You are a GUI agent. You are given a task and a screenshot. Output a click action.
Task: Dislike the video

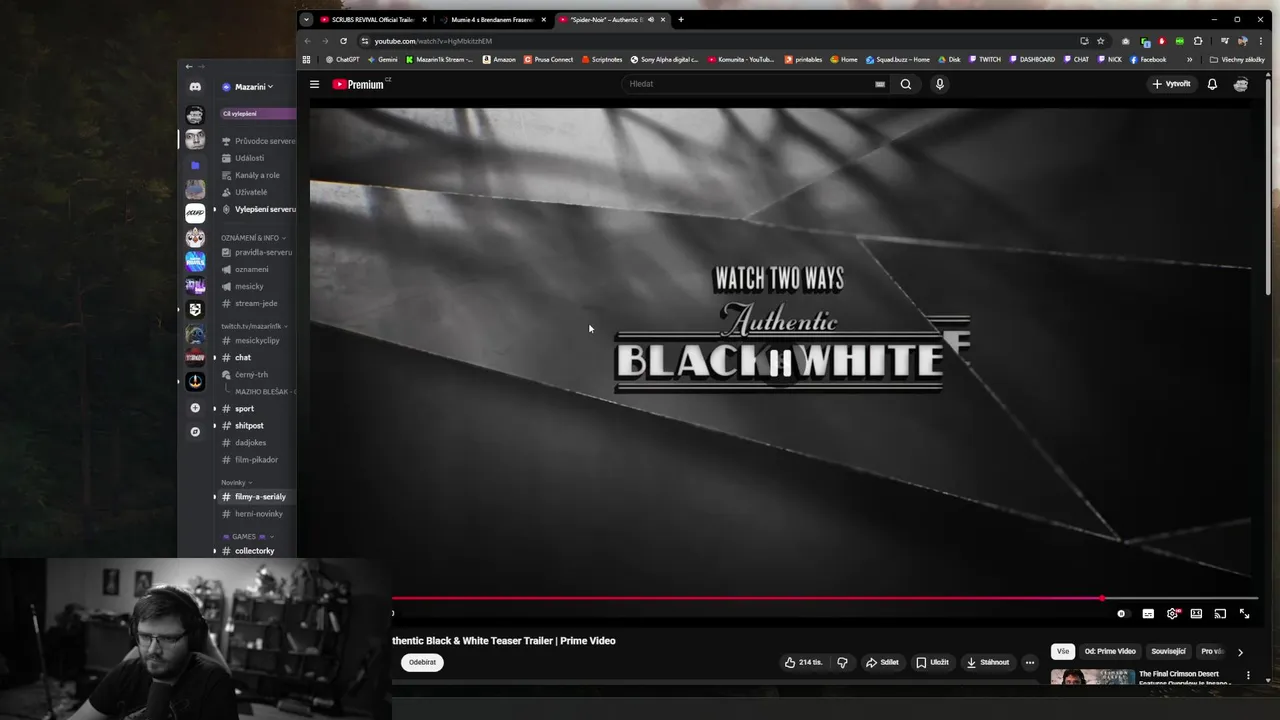click(x=842, y=662)
